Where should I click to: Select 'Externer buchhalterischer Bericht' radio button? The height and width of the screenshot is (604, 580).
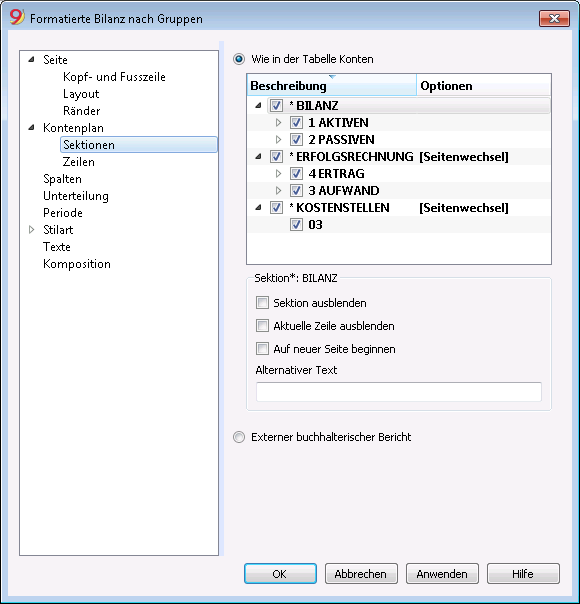coord(239,437)
